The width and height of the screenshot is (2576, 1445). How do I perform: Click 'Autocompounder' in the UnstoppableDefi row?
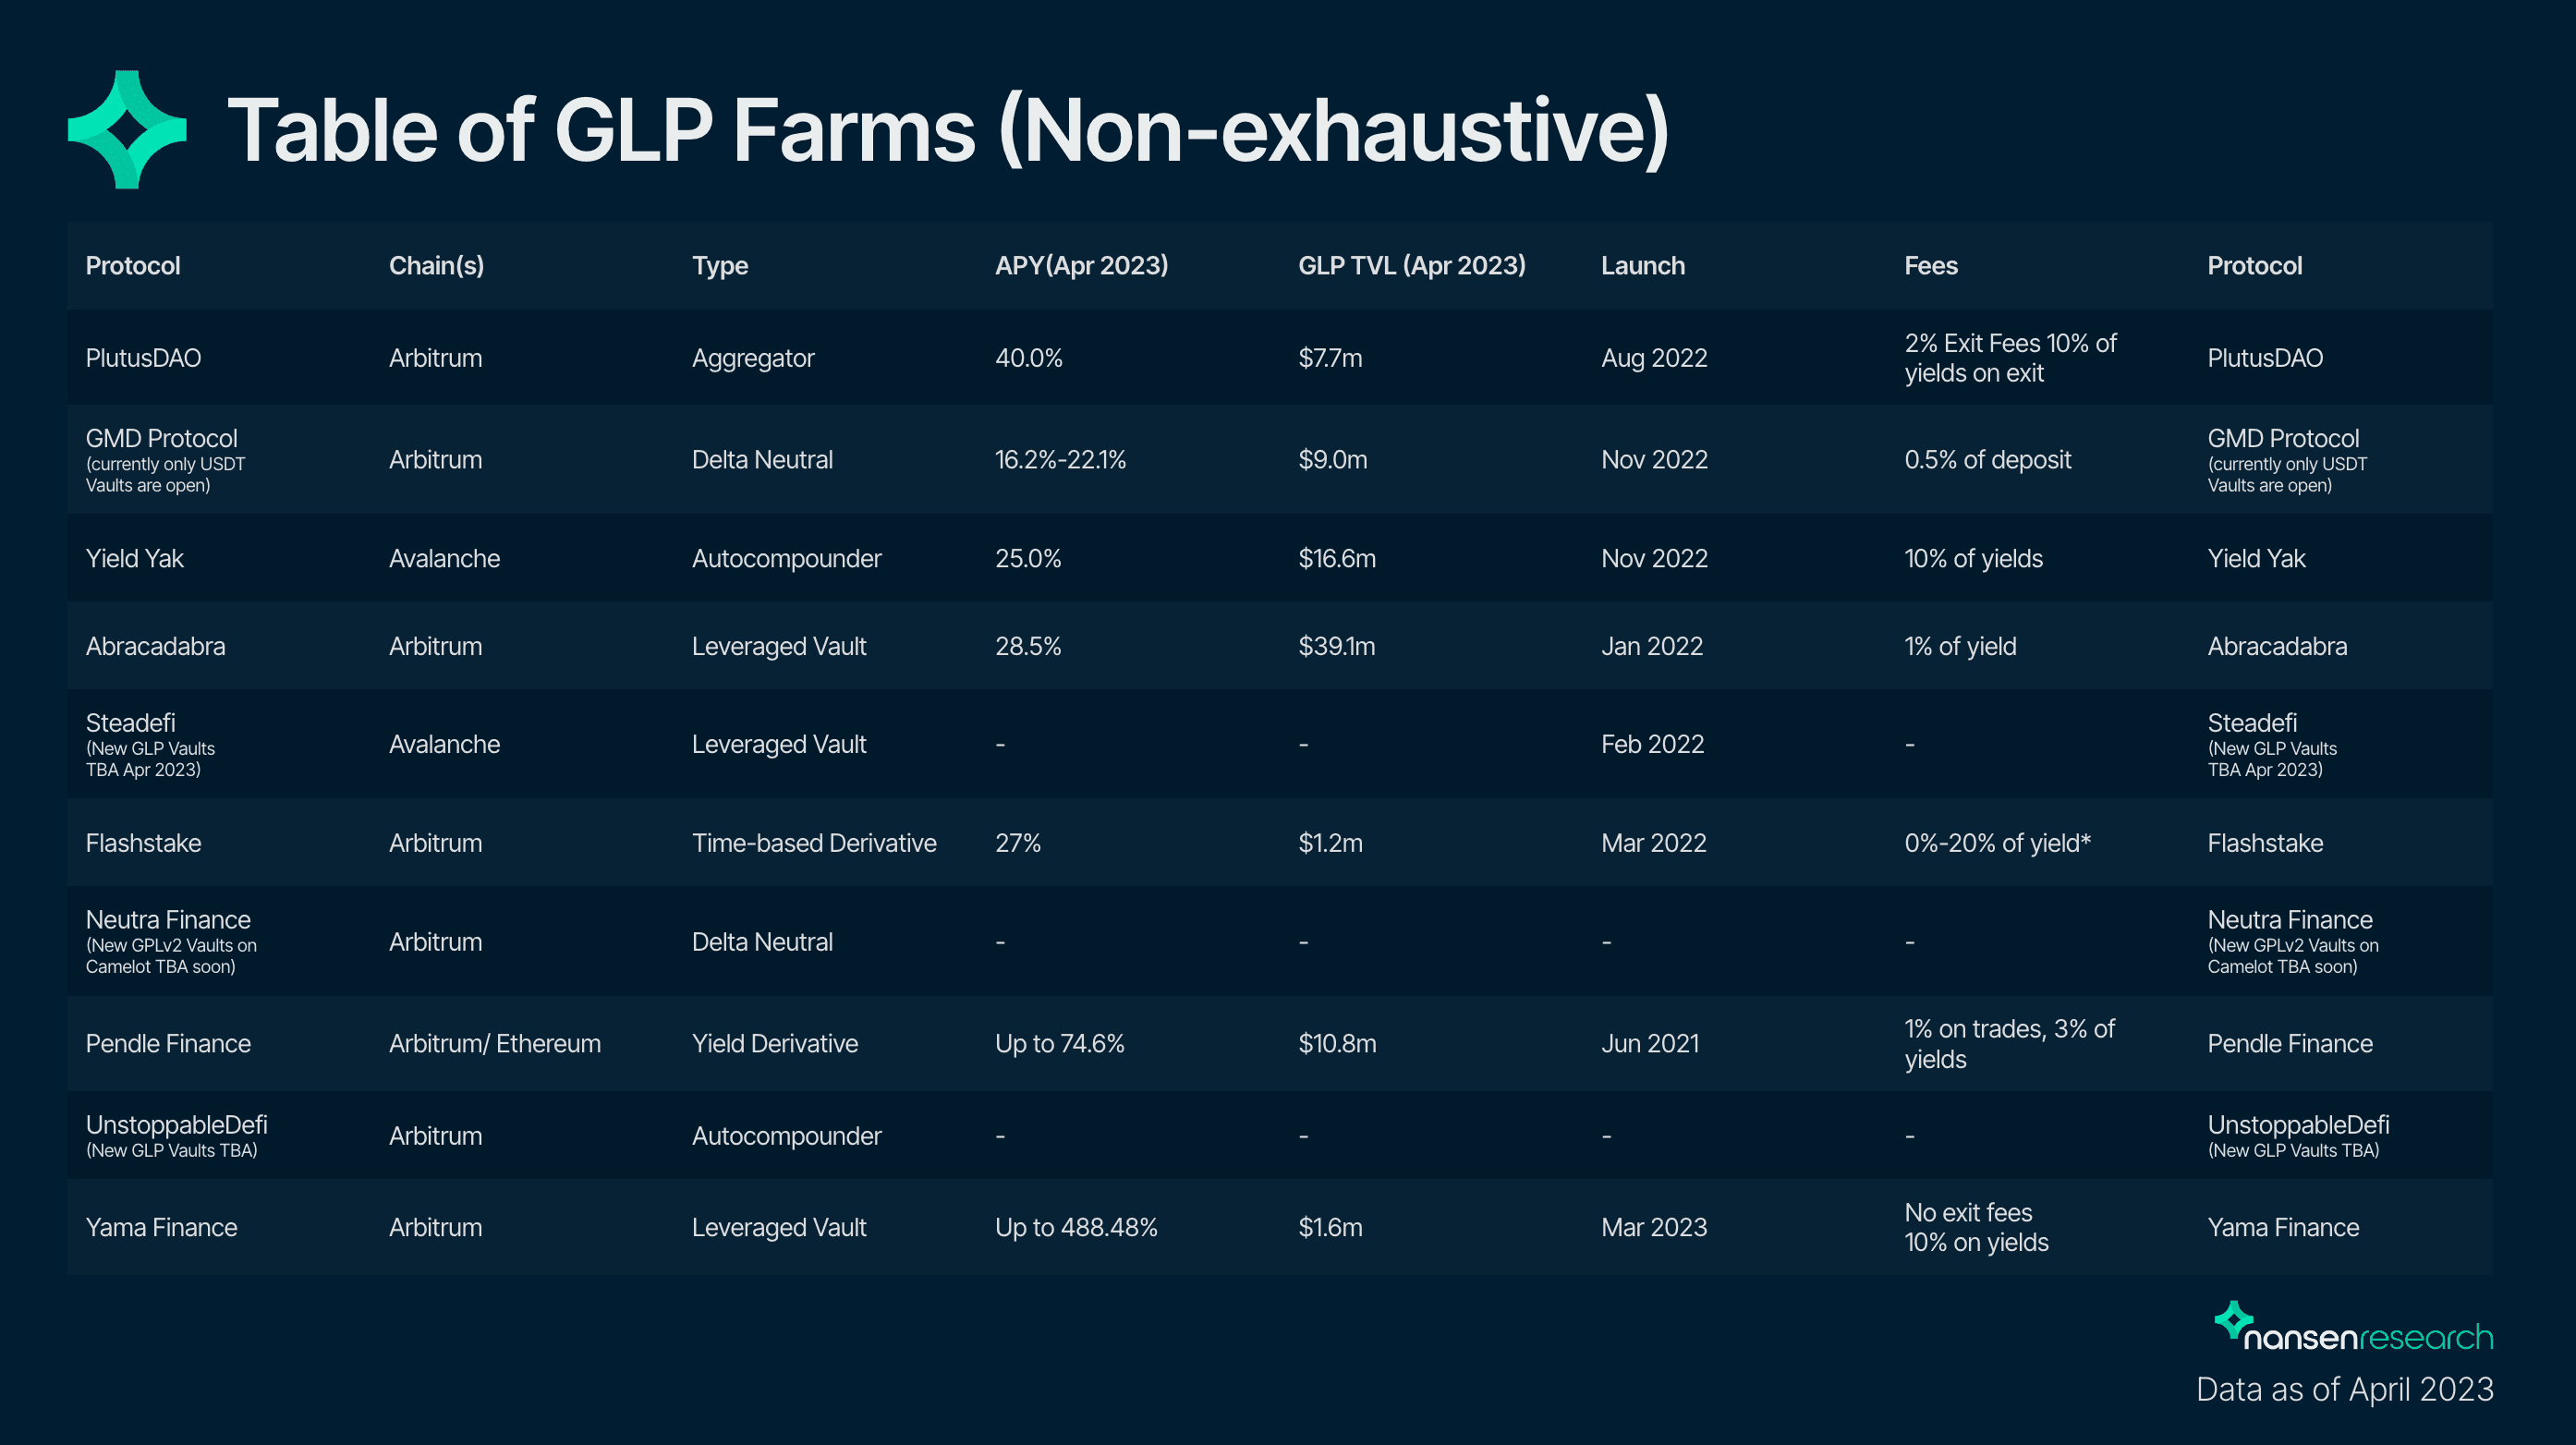tap(786, 1137)
